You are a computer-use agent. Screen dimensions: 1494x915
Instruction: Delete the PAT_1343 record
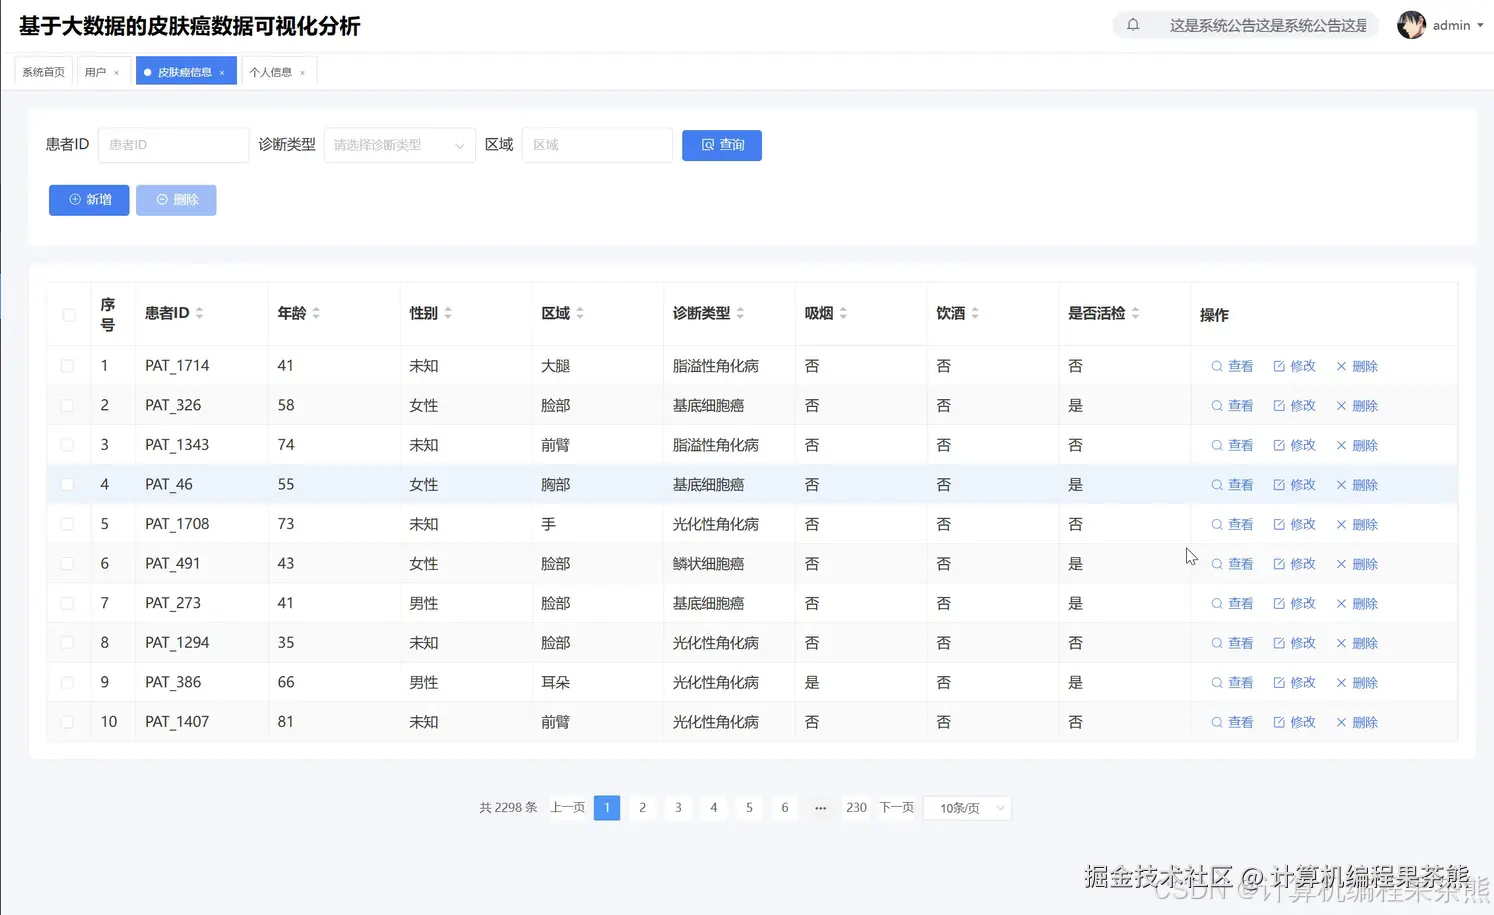pos(1357,445)
